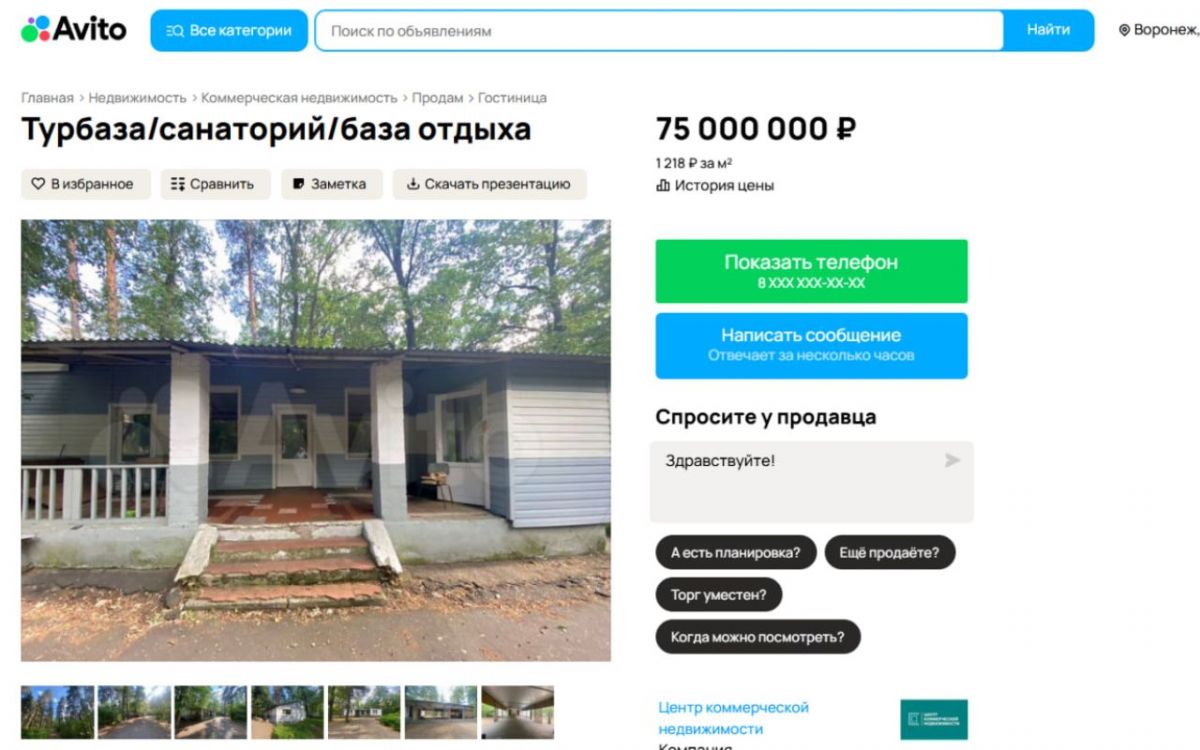The image size is (1200, 750).
Task: Open the seller company logo
Action: point(934,719)
